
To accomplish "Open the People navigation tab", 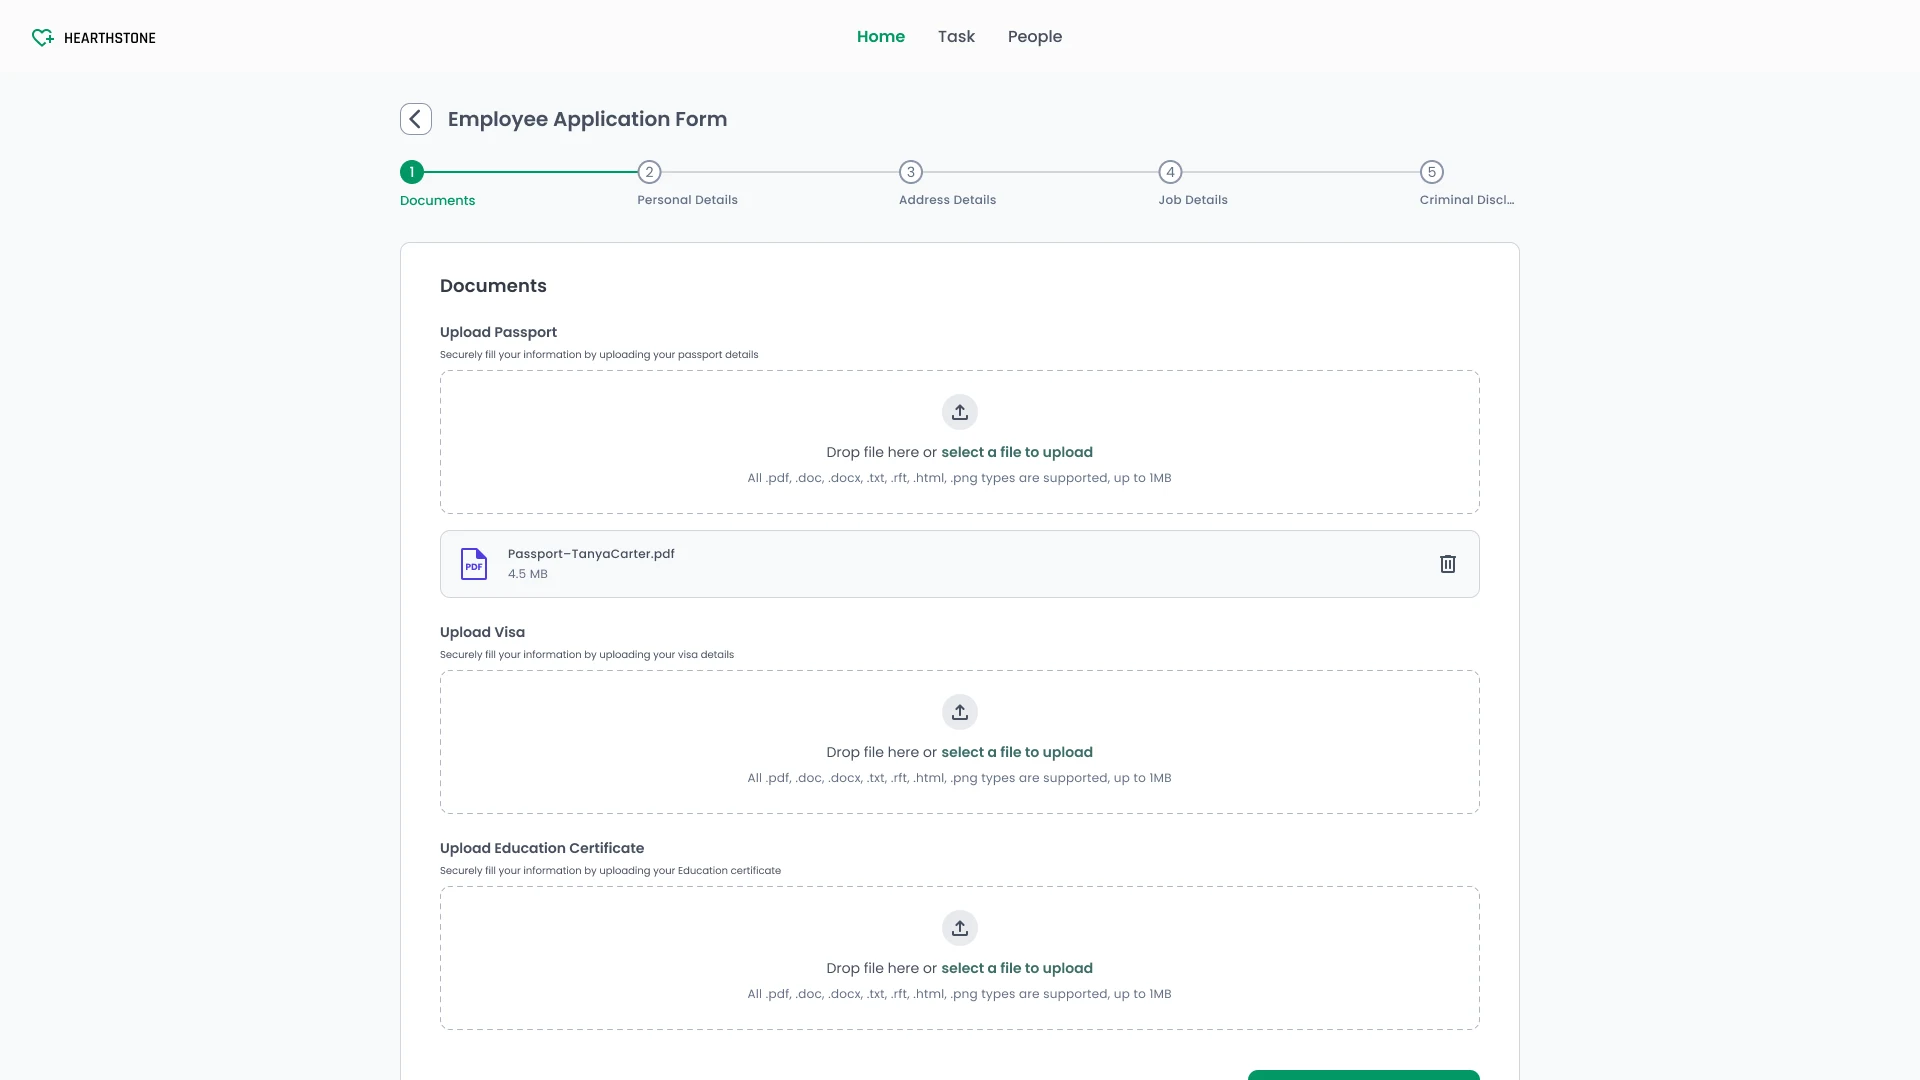I will (x=1035, y=37).
